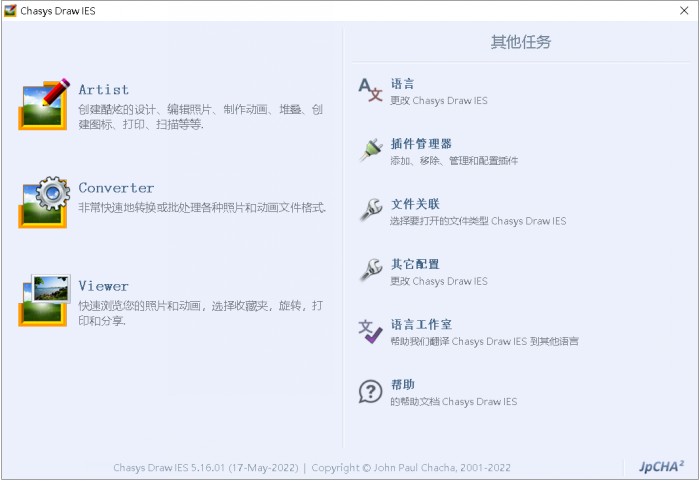Click the Artist pencil-and-picture icon
Viewport: 700px width, 481px height.
click(43, 105)
